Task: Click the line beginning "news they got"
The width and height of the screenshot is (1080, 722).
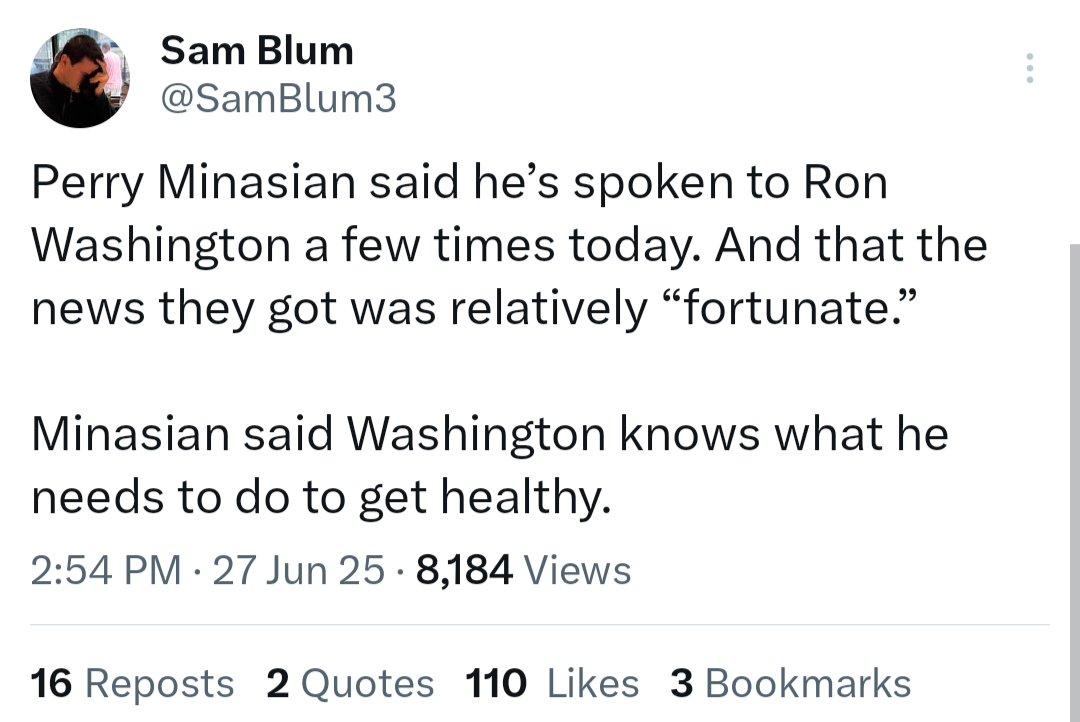Action: (x=475, y=308)
